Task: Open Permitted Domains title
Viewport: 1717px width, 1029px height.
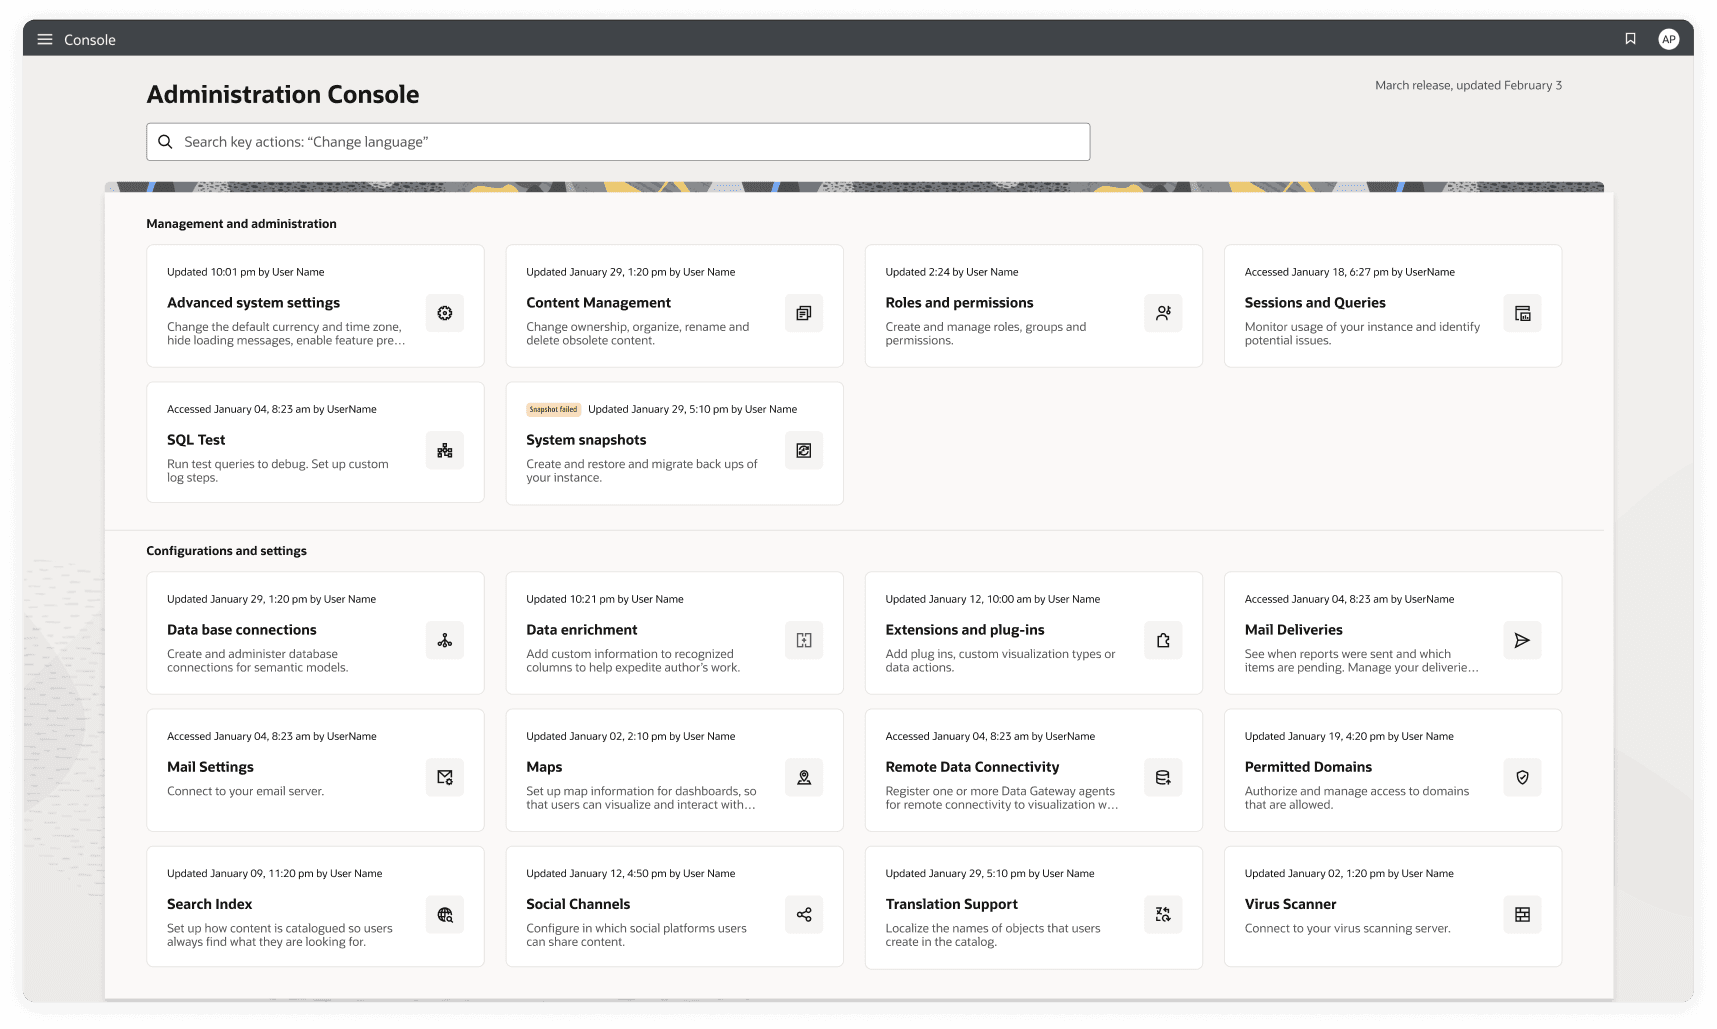Action: click(1308, 767)
